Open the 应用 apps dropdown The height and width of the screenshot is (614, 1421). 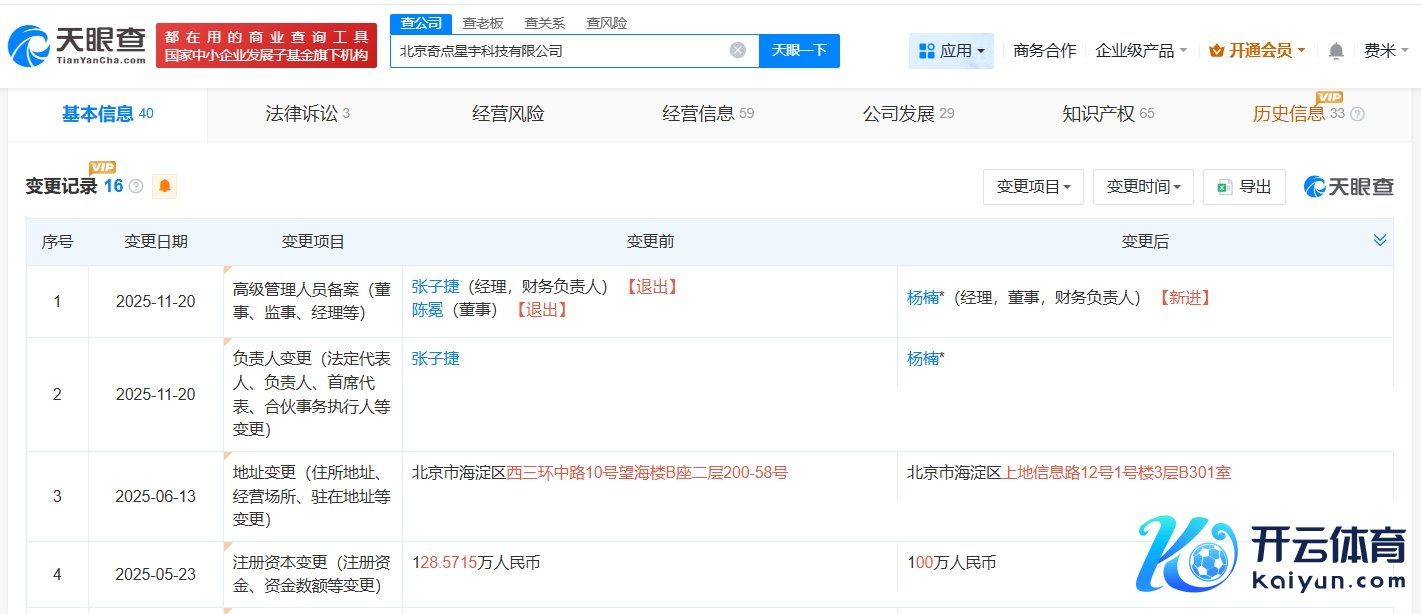[x=951, y=51]
